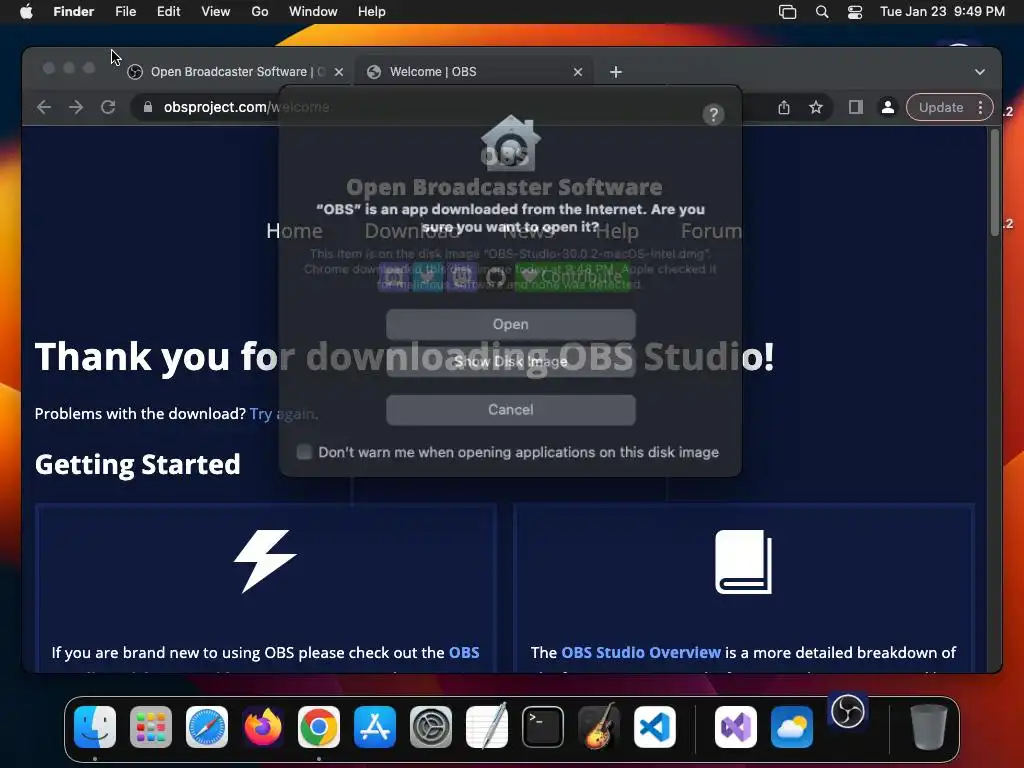Close the Open Broadcaster Software tab

[339, 72]
